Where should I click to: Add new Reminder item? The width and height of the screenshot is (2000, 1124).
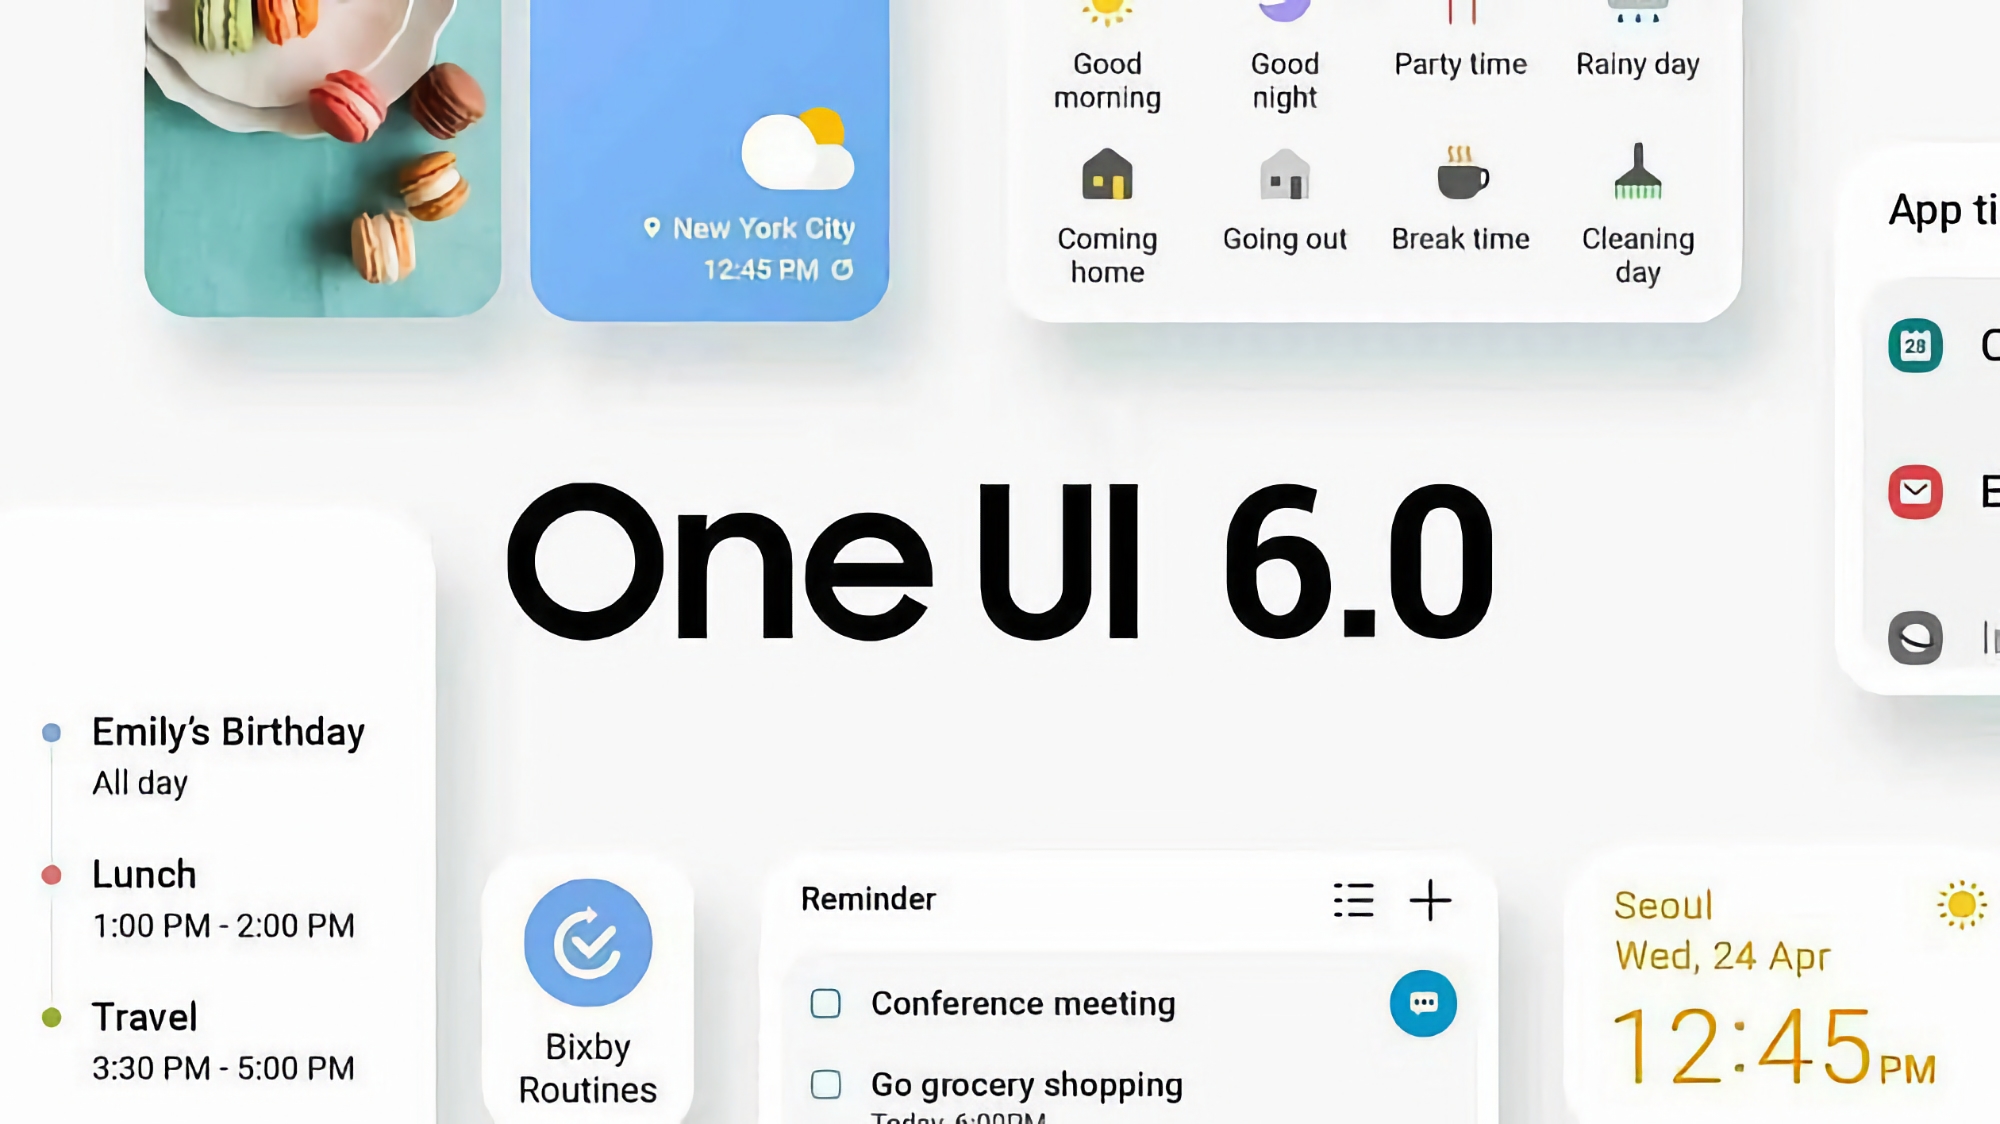coord(1431,900)
